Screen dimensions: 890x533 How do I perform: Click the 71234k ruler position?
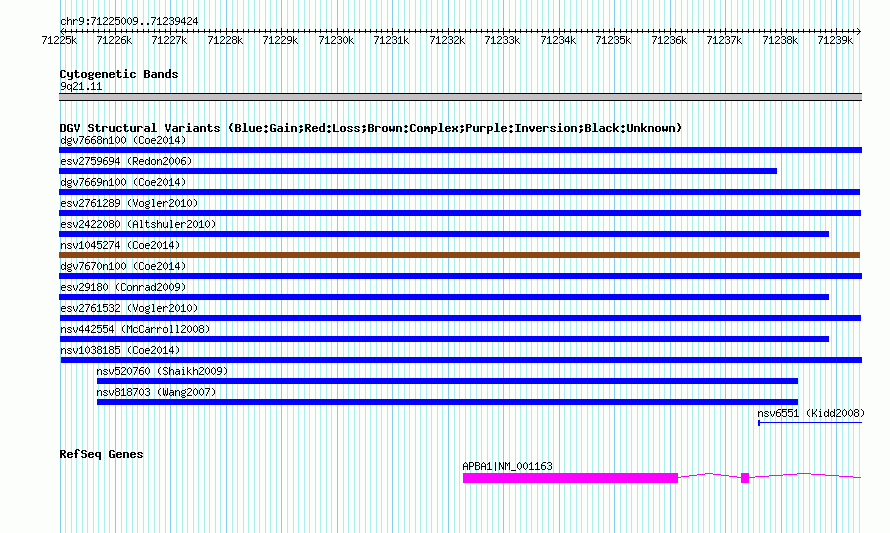pos(558,40)
